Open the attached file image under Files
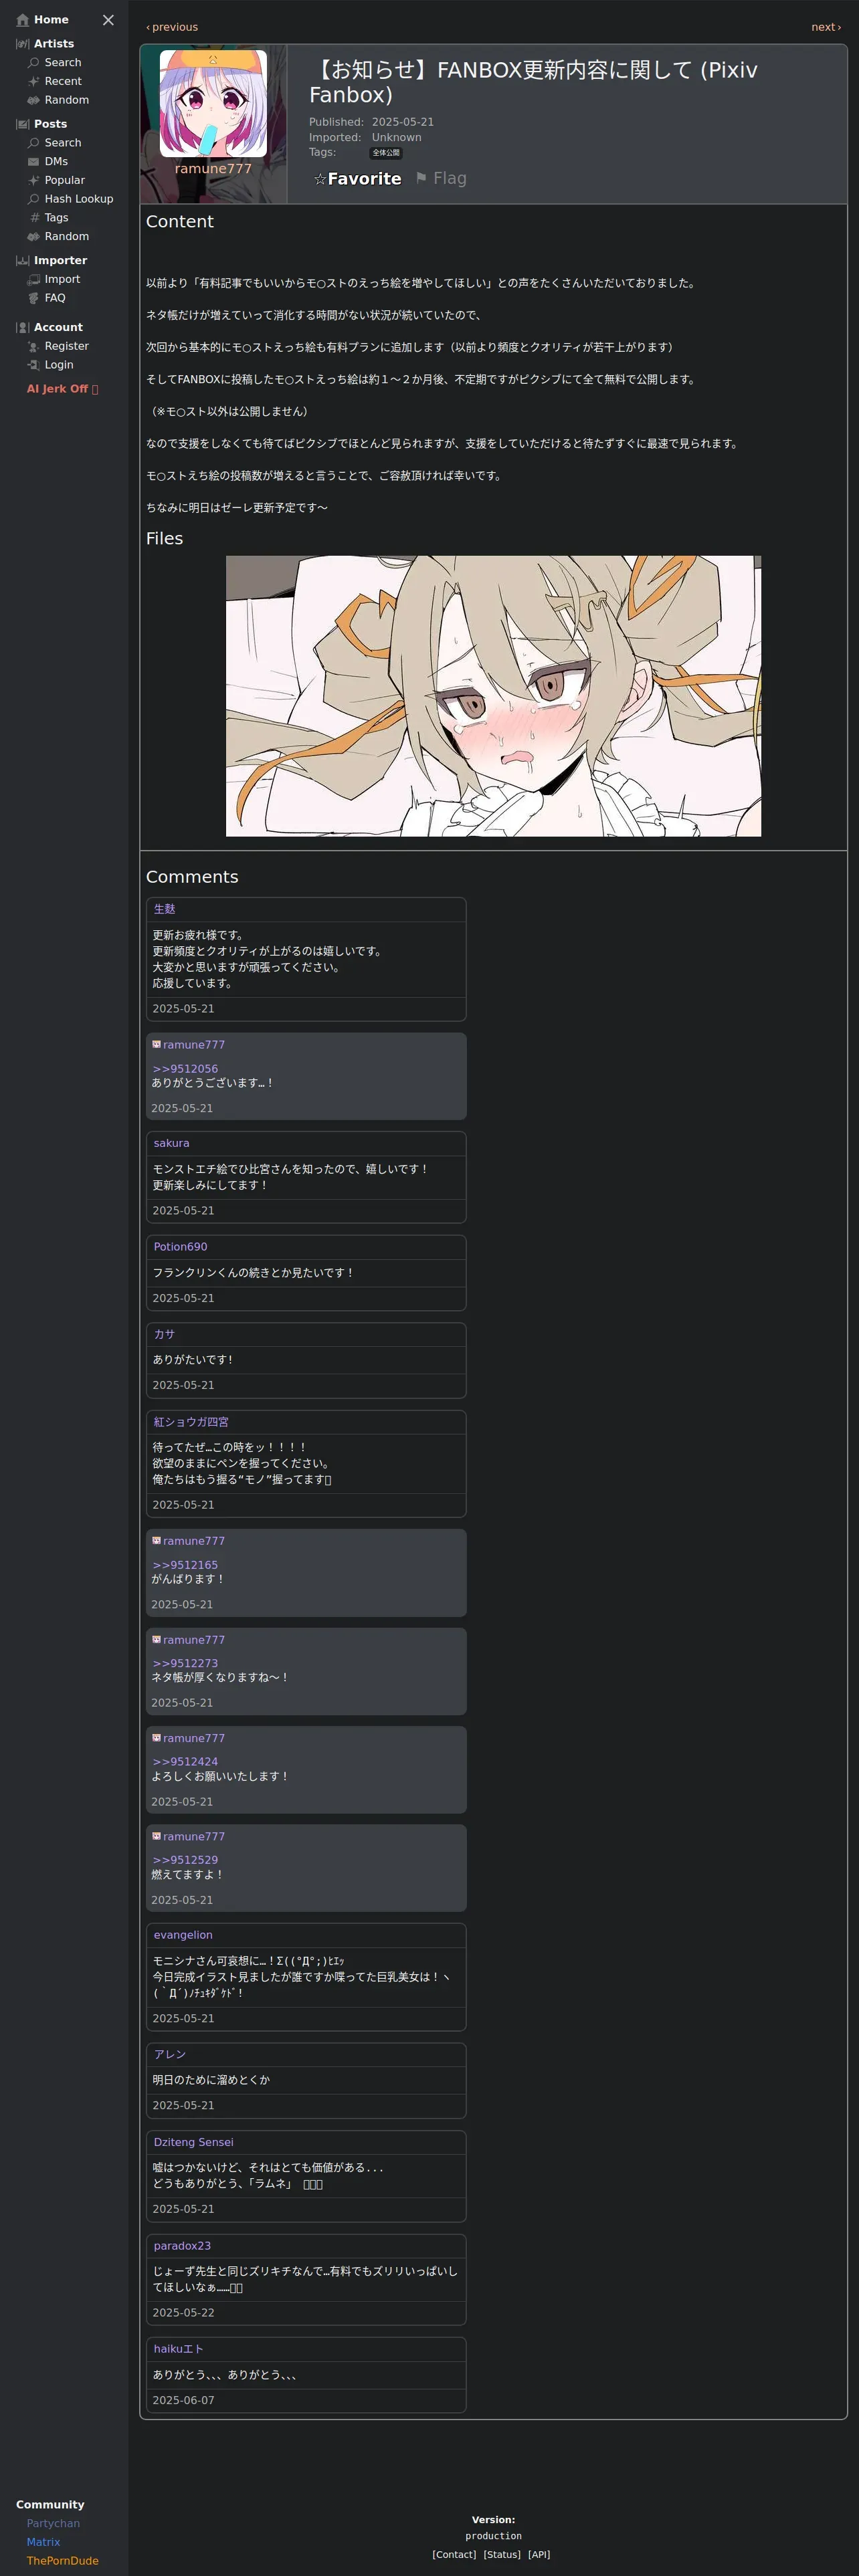The image size is (859, 2576). tap(493, 696)
